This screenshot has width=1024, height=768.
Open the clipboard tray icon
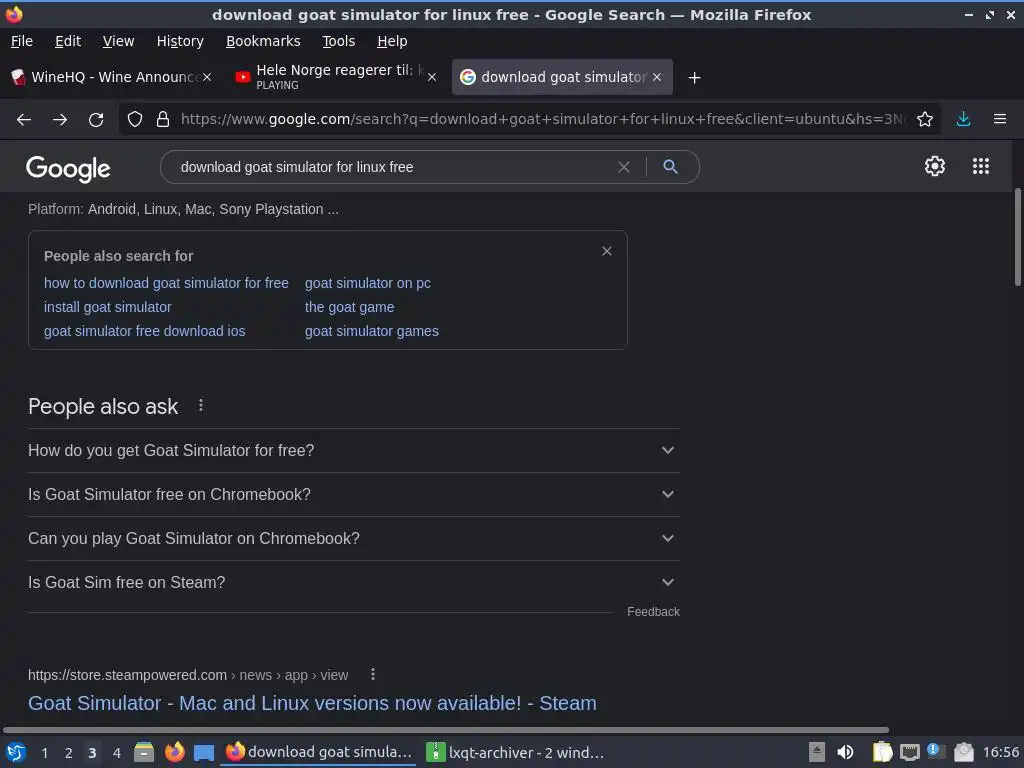click(882, 752)
